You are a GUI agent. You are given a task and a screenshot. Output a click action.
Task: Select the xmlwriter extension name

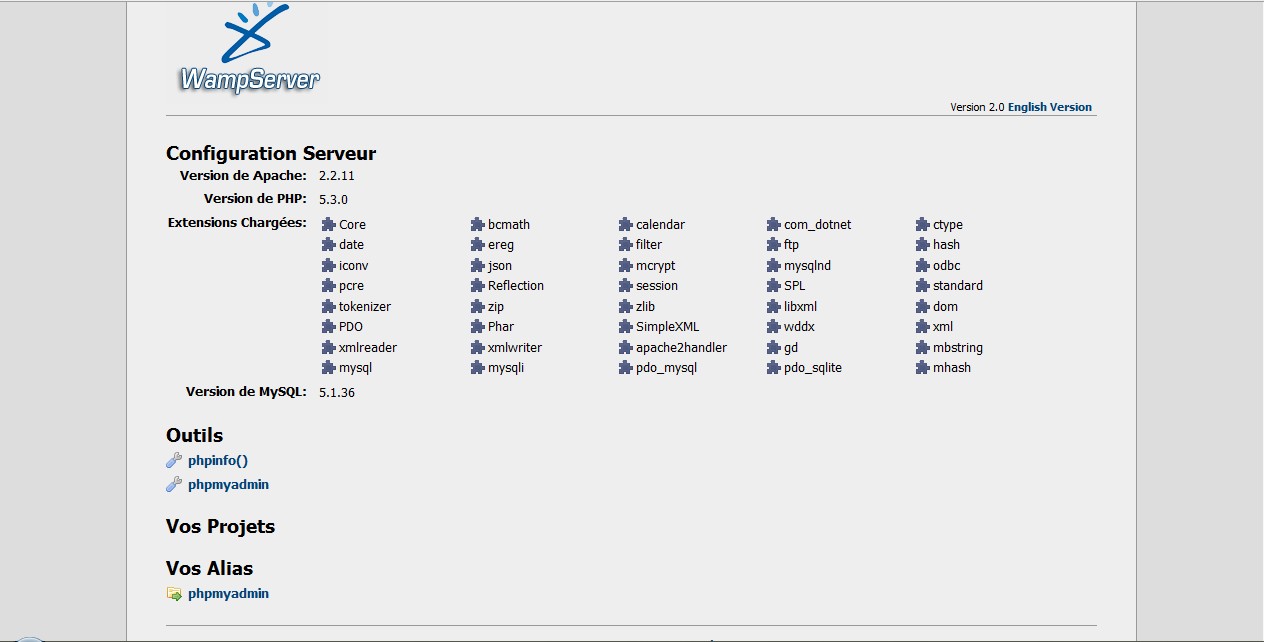515,348
